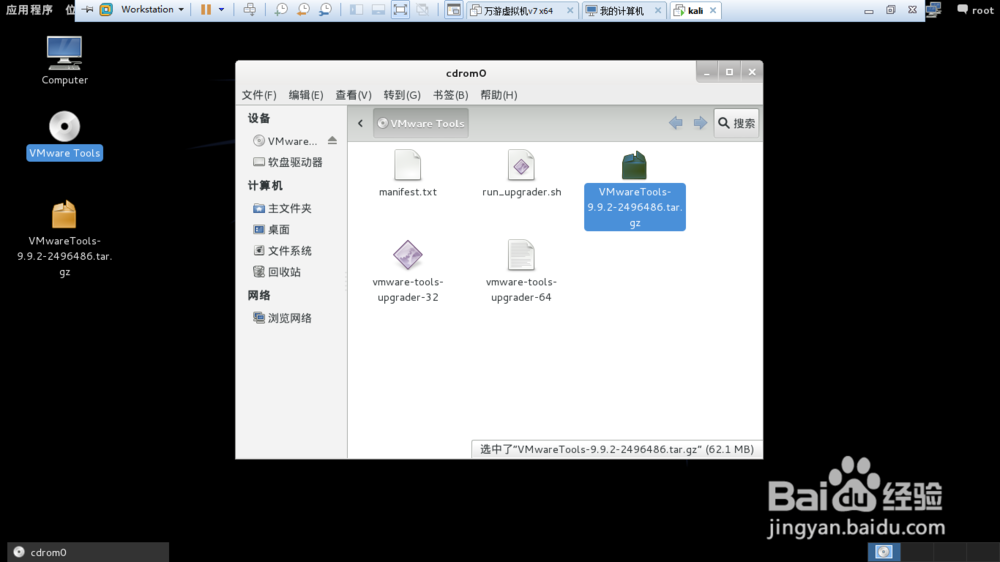
Task: Click the pause virtual machine button
Action: click(x=205, y=10)
